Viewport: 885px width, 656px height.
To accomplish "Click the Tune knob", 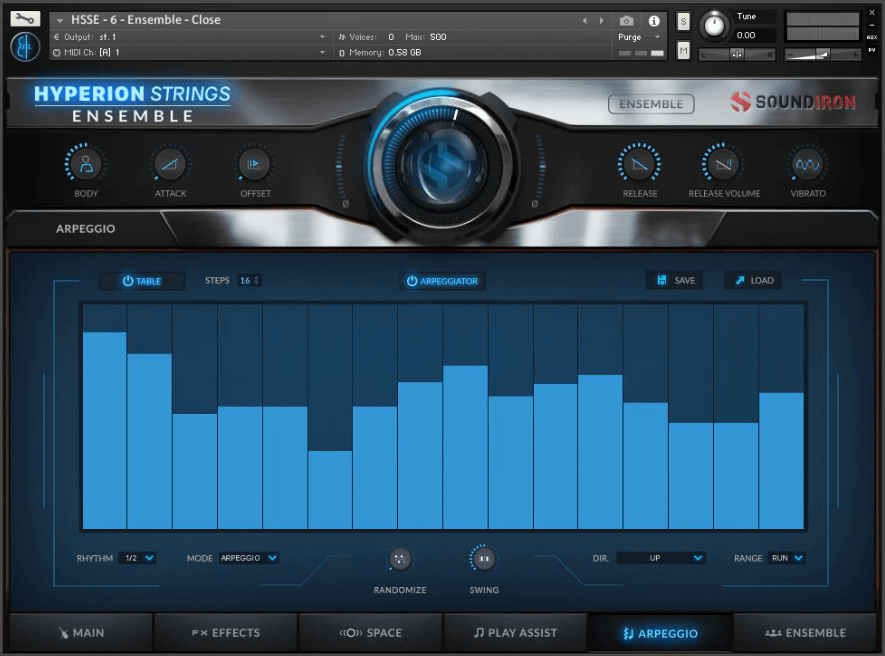I will (714, 26).
